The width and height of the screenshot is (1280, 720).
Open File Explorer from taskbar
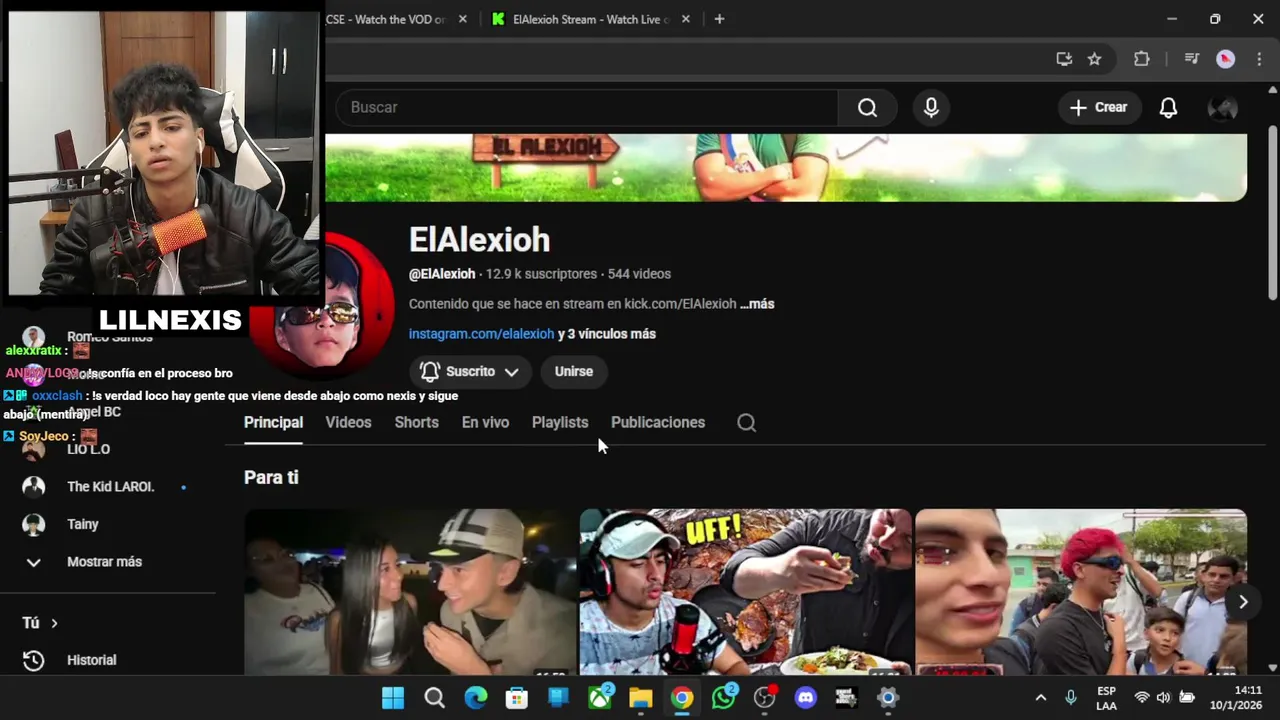[640, 698]
